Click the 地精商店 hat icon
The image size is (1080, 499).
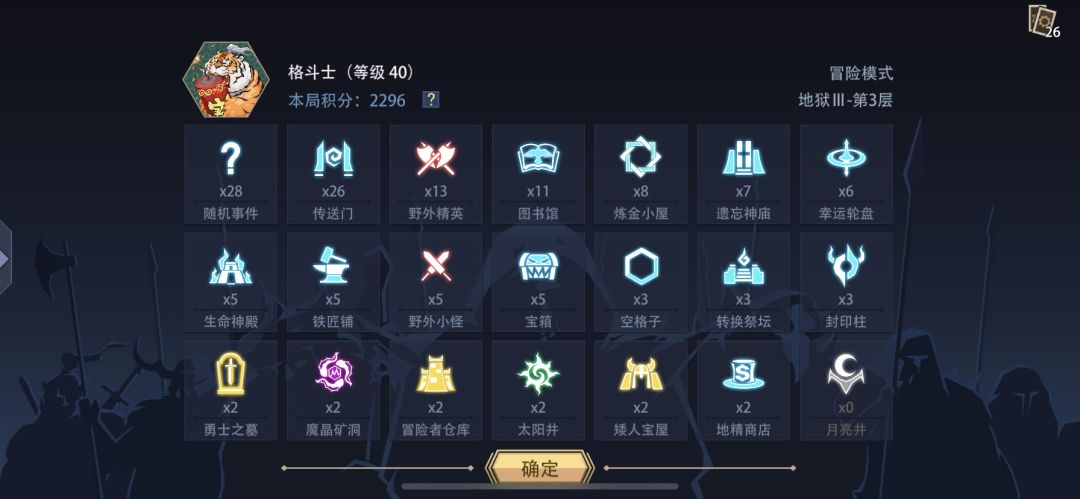click(743, 374)
